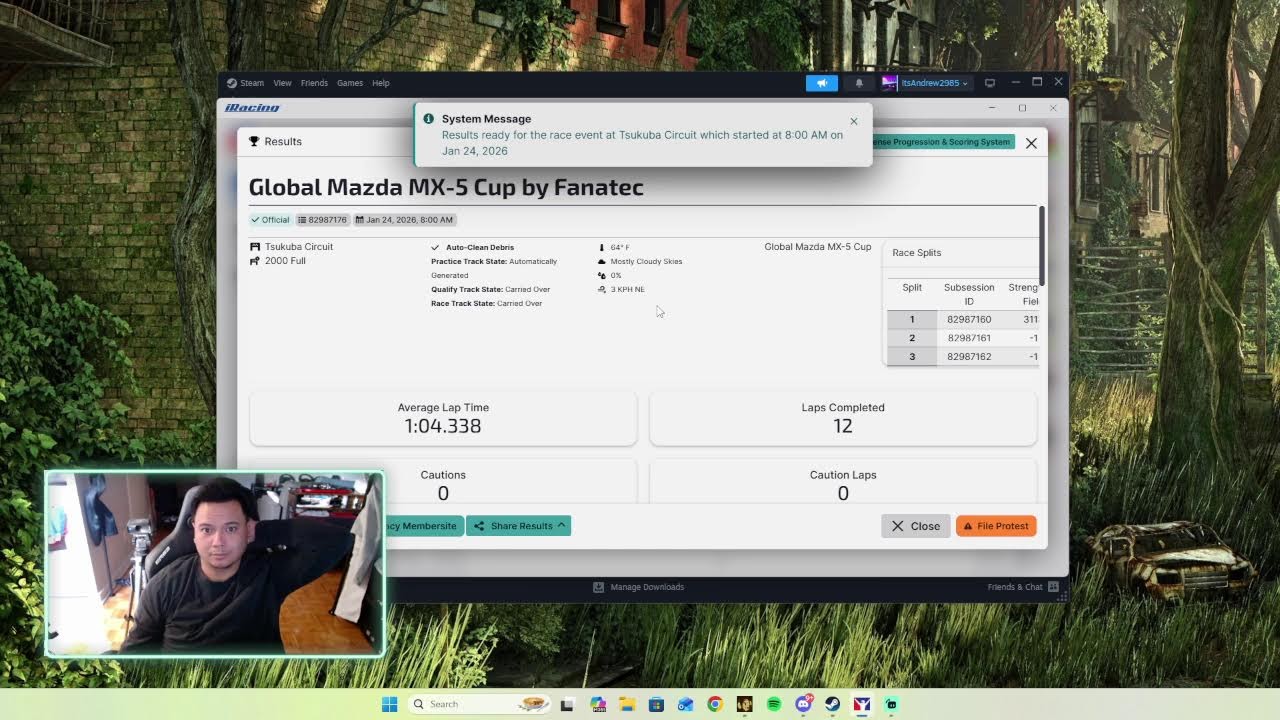This screenshot has height=720, width=1280.
Task: Click the webcam overlay thumbnail
Action: pos(214,564)
